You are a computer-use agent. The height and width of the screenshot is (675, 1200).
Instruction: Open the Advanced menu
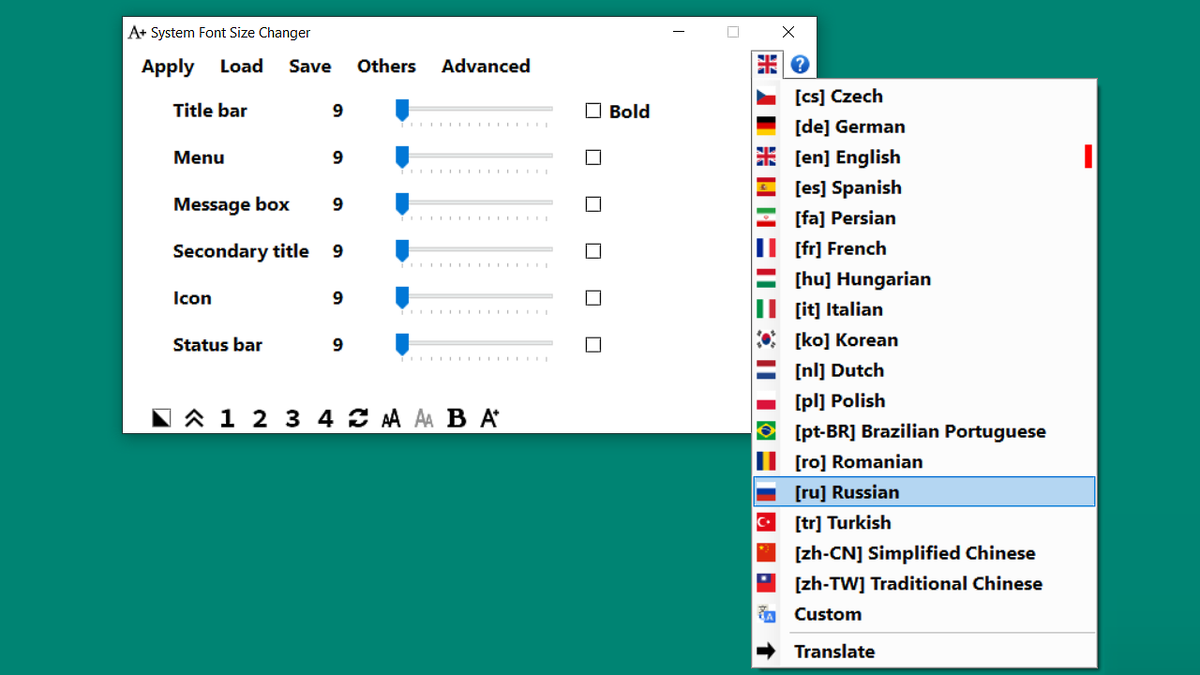(x=486, y=66)
